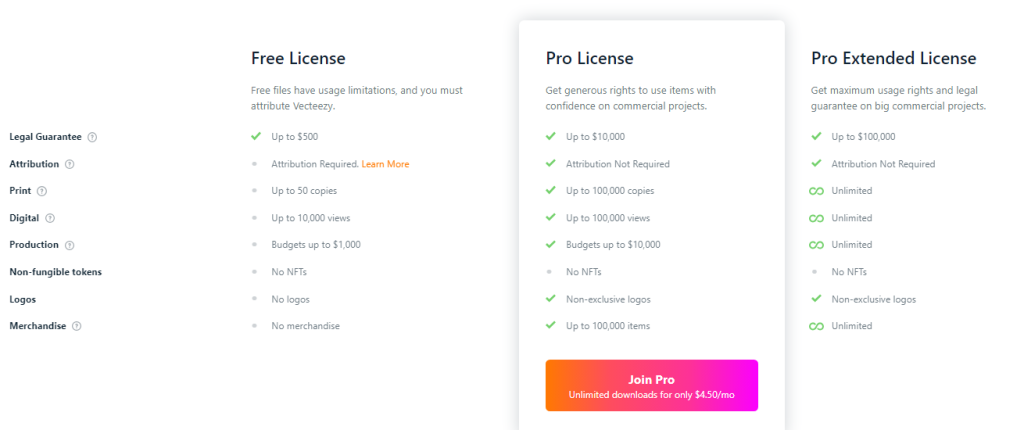Viewport: 1024px width, 430px height.
Task: Select the Pro License heading
Action: (x=590, y=58)
